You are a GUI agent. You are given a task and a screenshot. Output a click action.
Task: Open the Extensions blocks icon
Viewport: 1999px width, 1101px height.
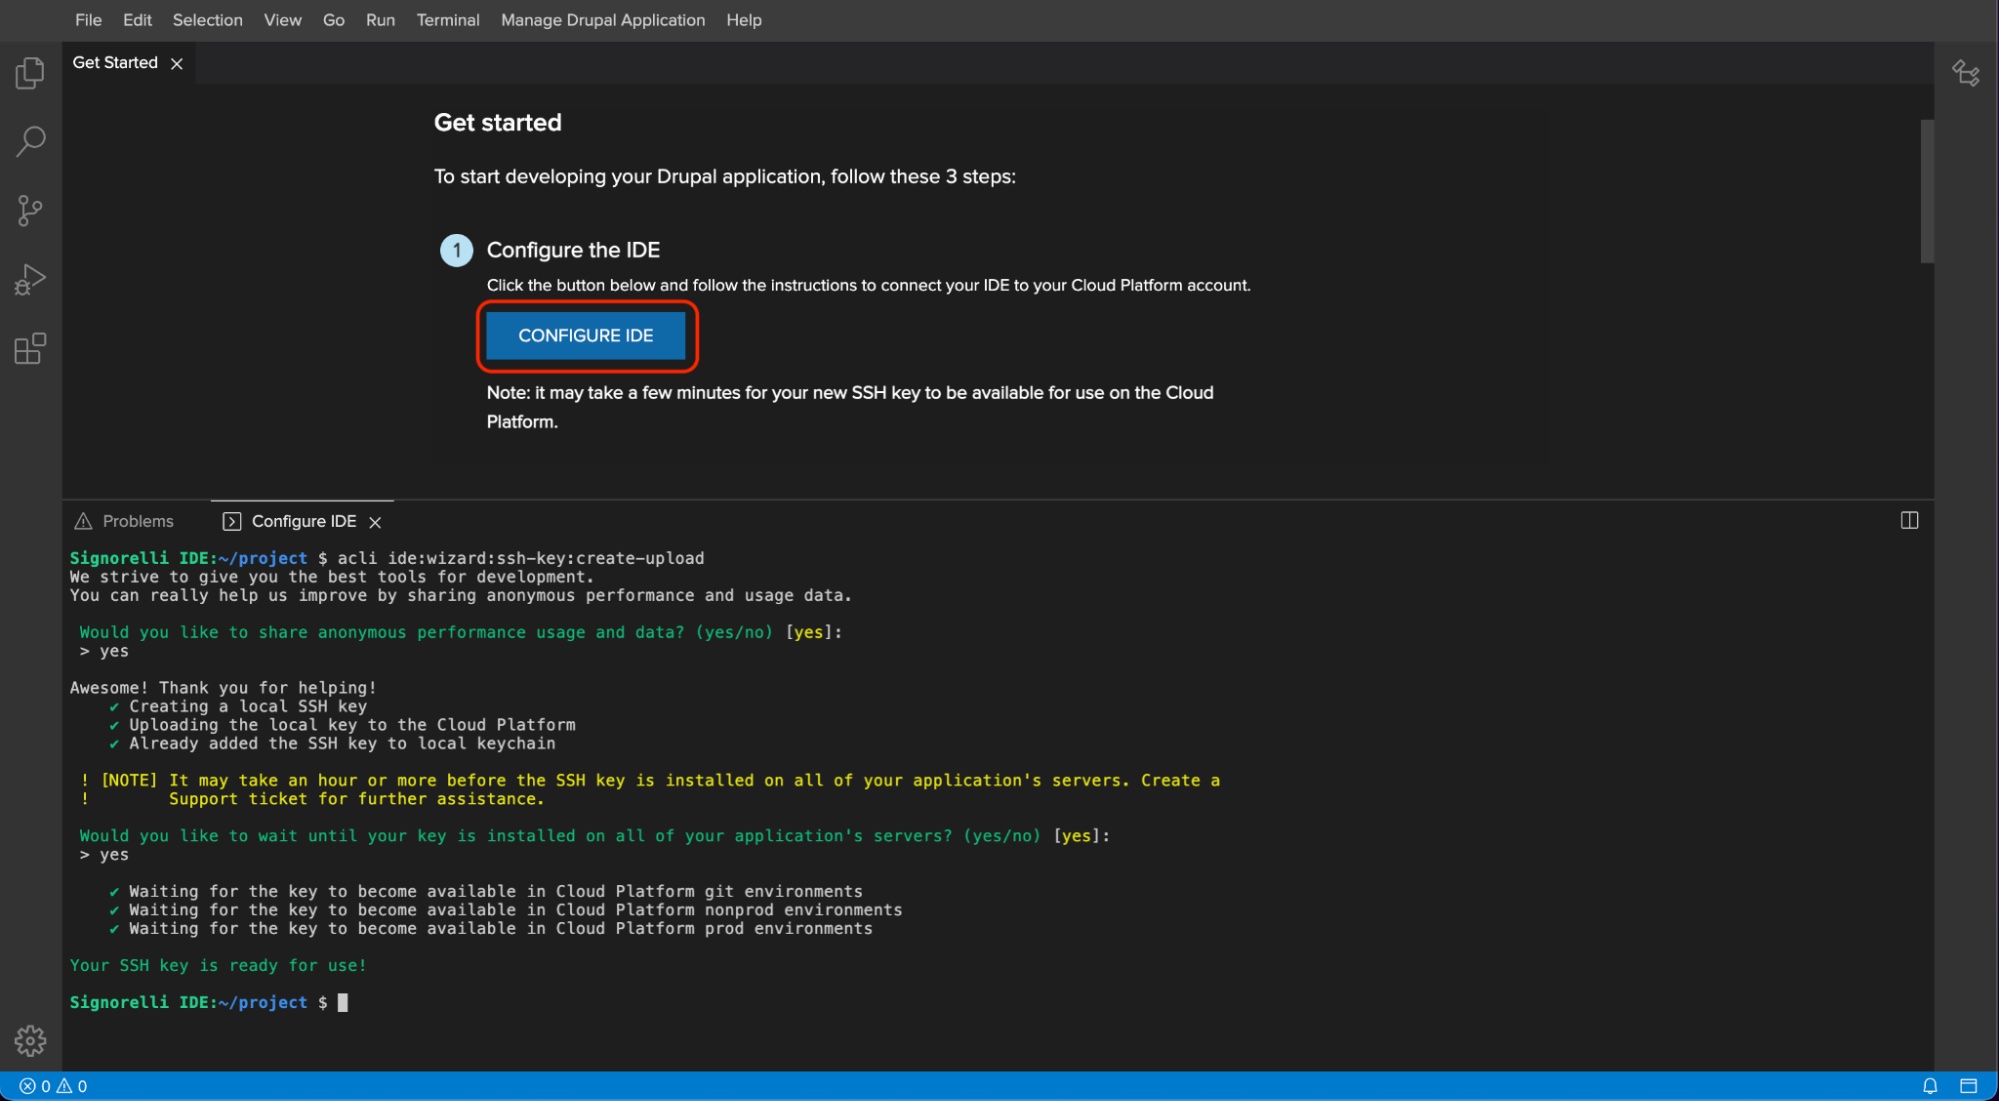pos(30,349)
